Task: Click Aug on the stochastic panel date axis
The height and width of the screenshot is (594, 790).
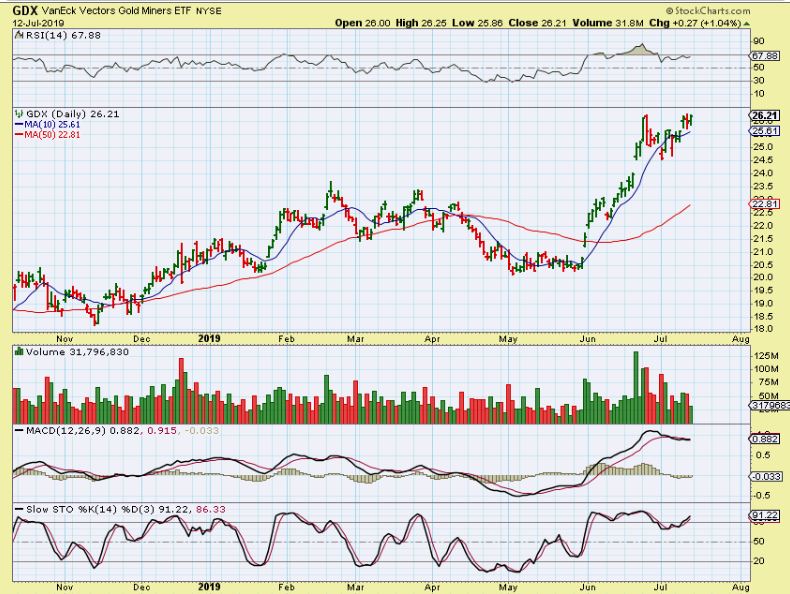Action: pos(741,587)
